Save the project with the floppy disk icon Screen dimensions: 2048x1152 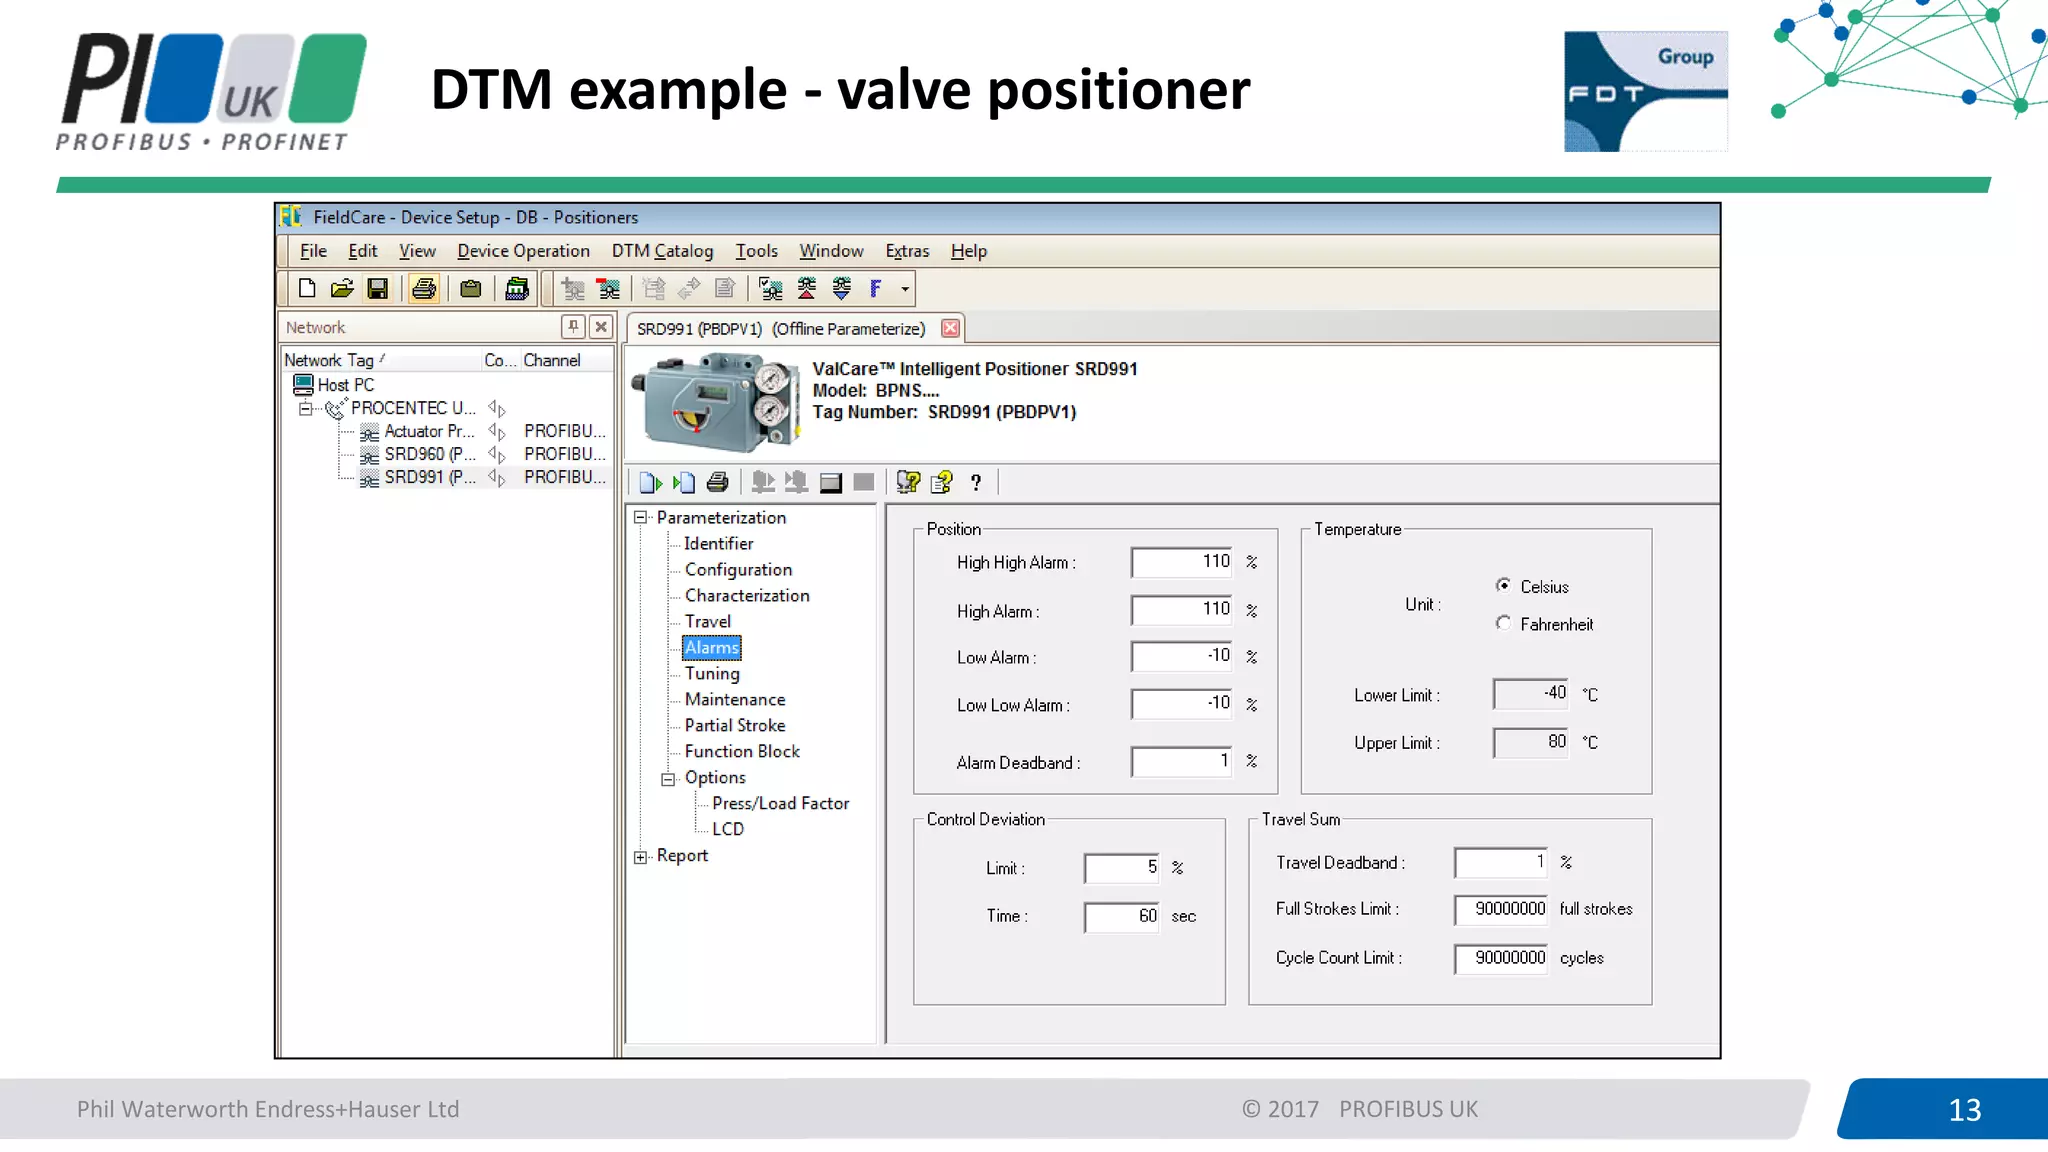[377, 289]
